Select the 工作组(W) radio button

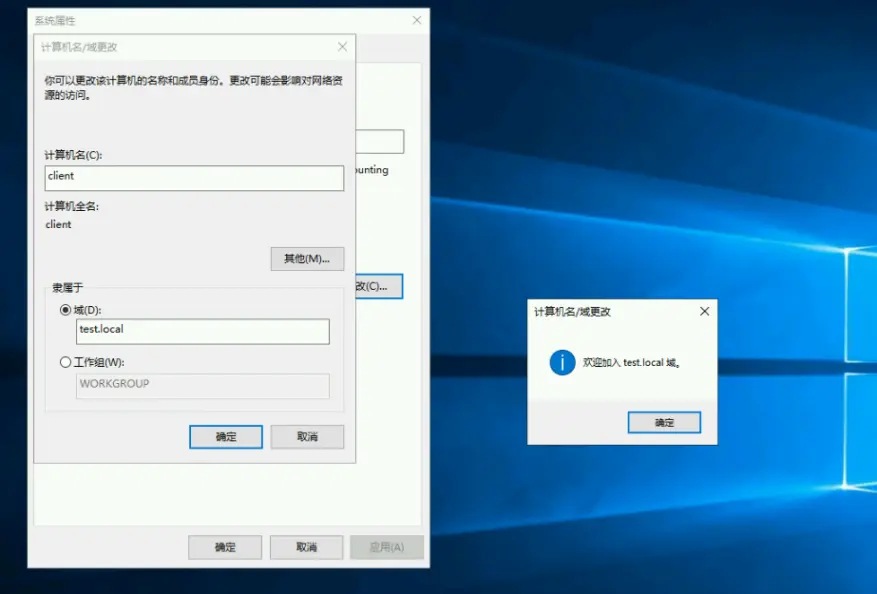pyautogui.click(x=66, y=362)
